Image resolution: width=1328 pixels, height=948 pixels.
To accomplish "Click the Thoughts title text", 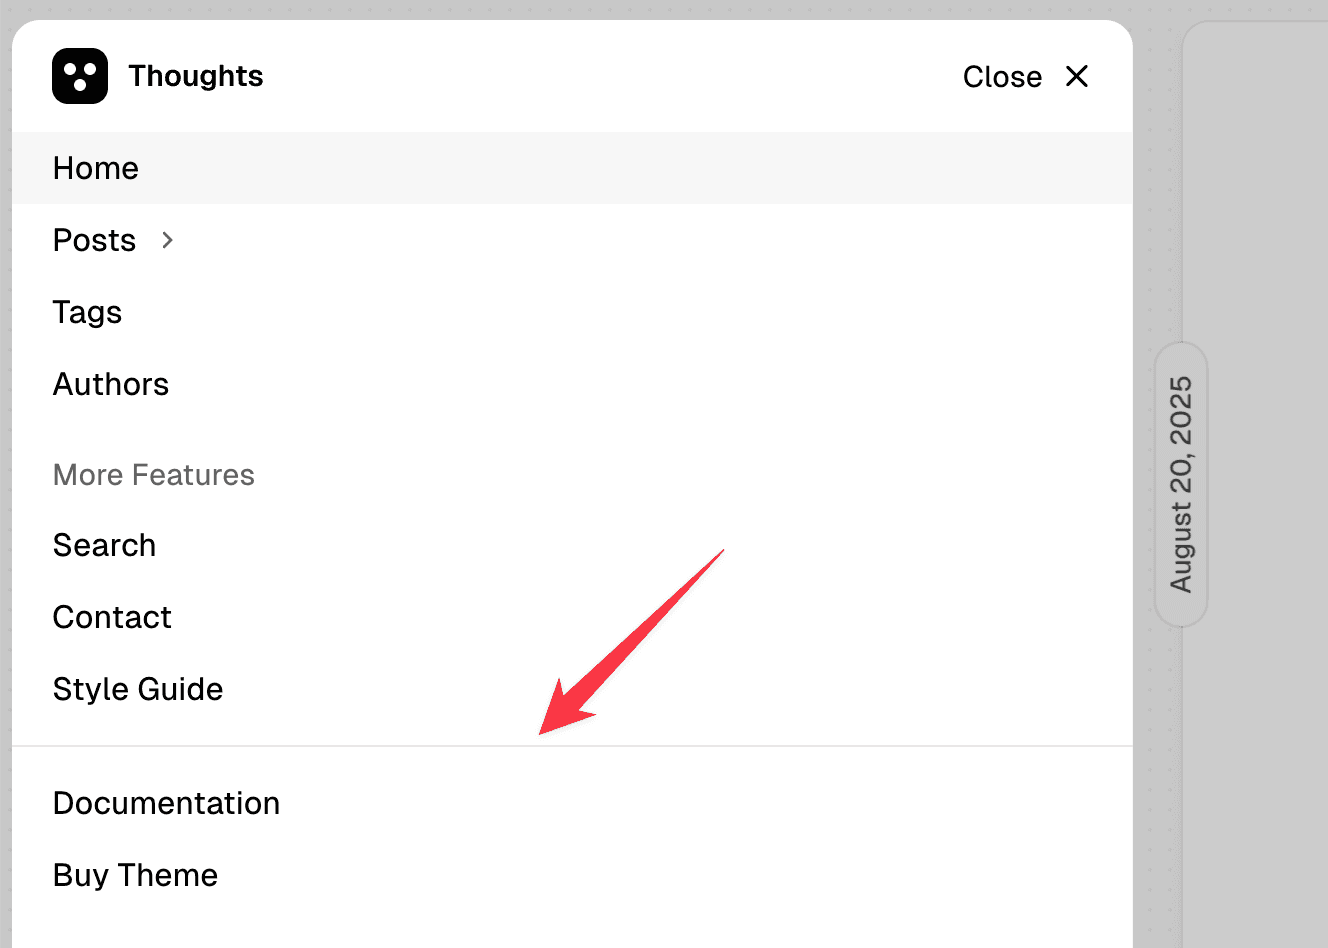I will (195, 75).
